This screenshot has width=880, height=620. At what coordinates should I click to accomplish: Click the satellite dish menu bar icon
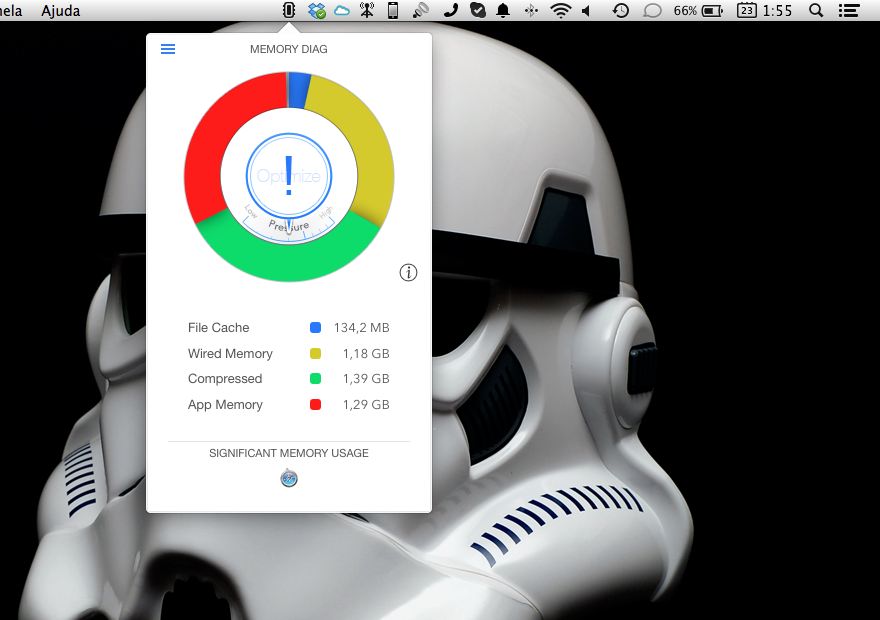[x=421, y=10]
